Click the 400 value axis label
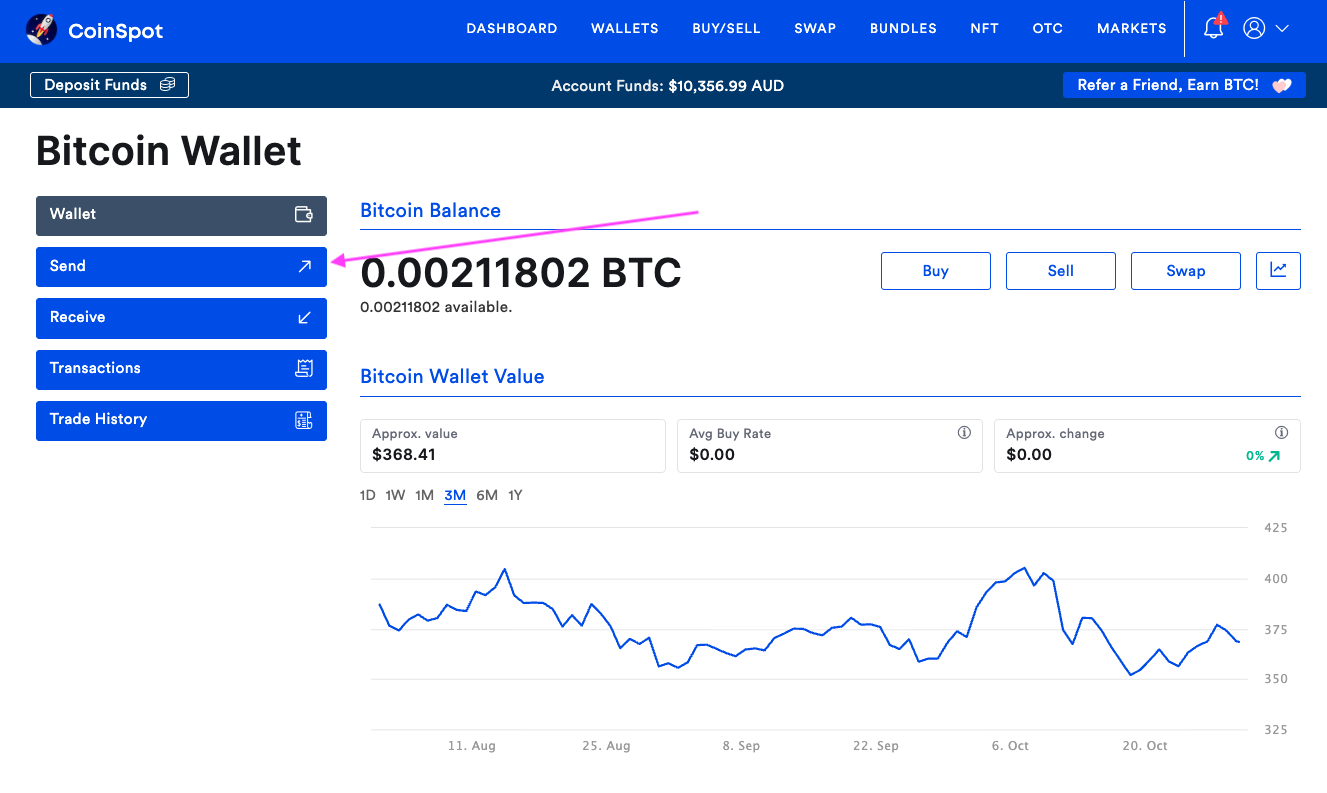 pos(1274,579)
